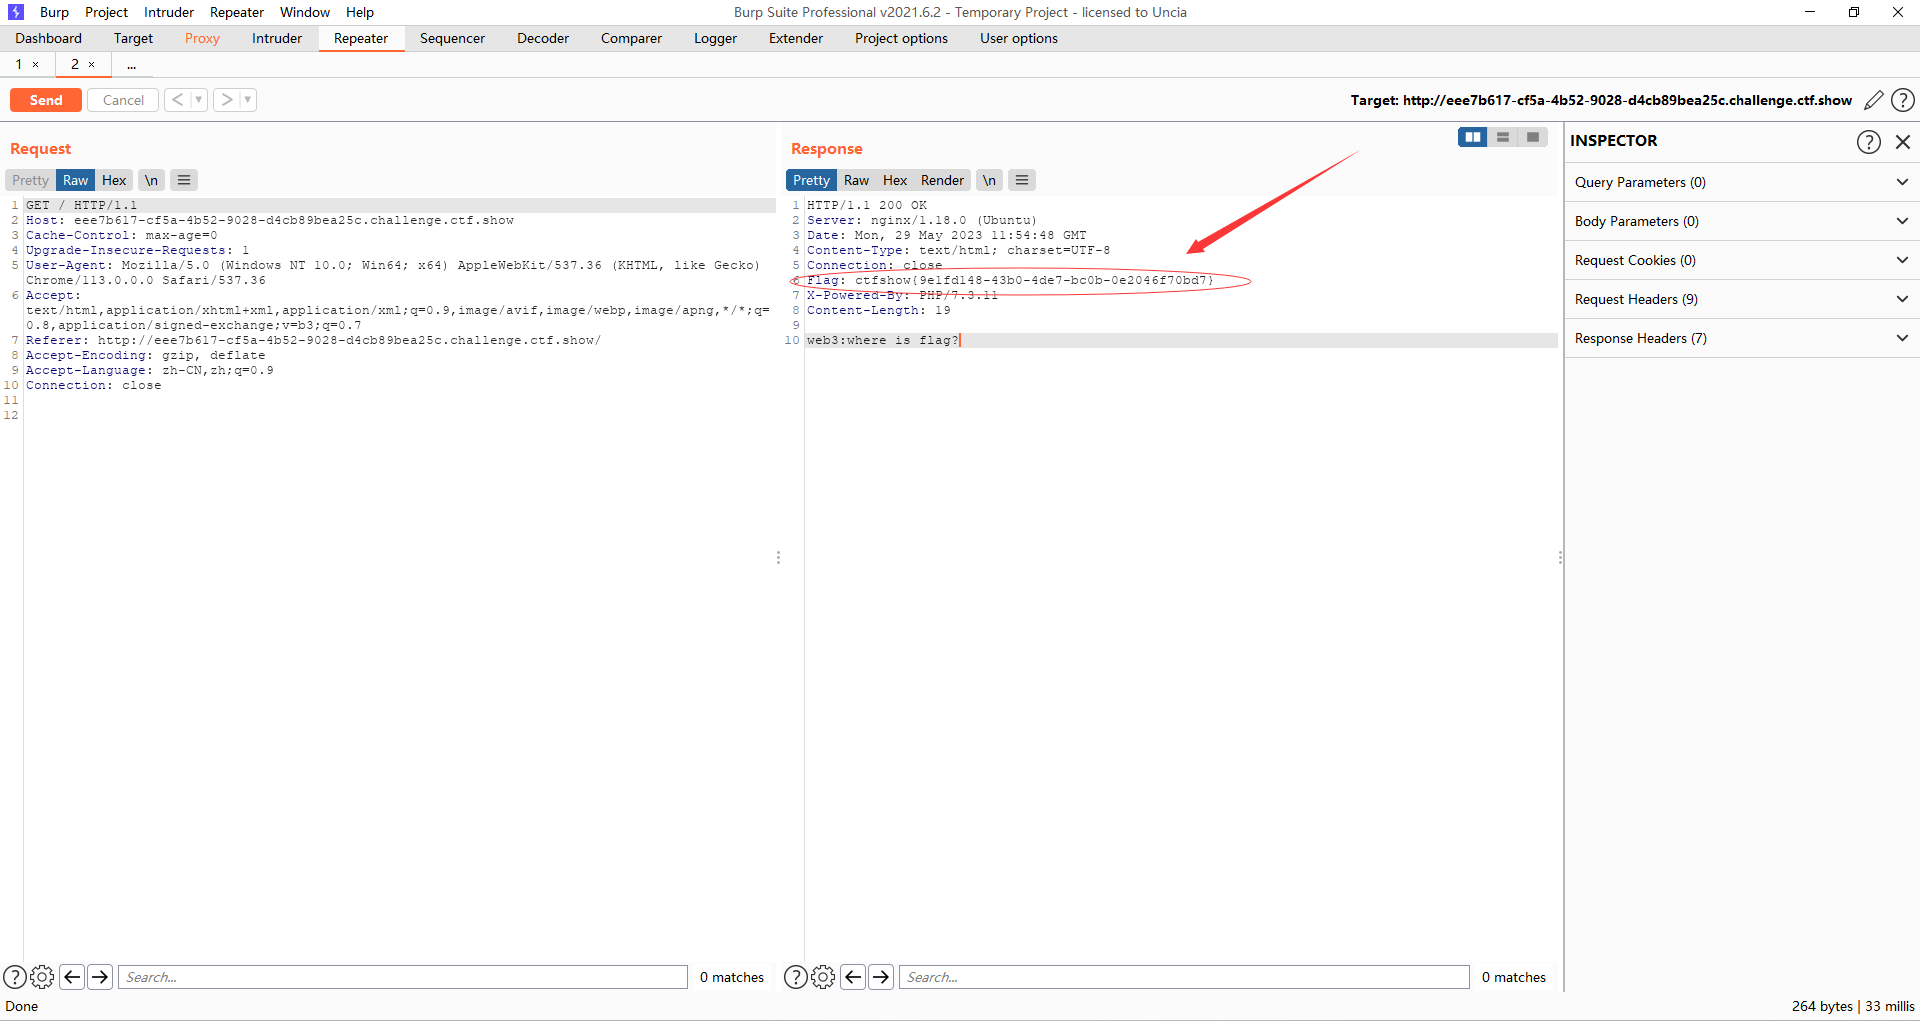Image resolution: width=1920 pixels, height=1021 pixels.
Task: Open the Project options tab
Action: coord(901,38)
